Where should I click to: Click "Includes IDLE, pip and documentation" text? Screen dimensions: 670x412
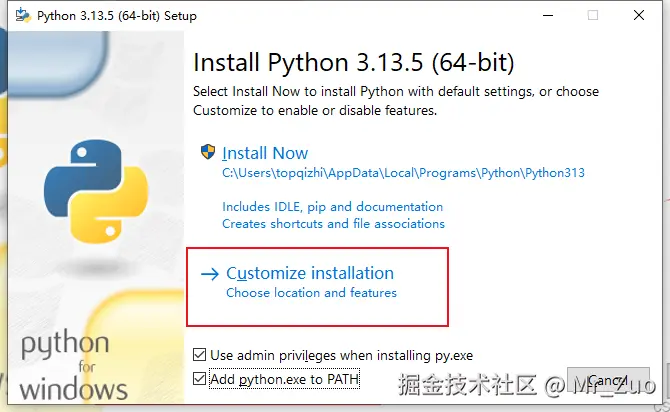[332, 207]
